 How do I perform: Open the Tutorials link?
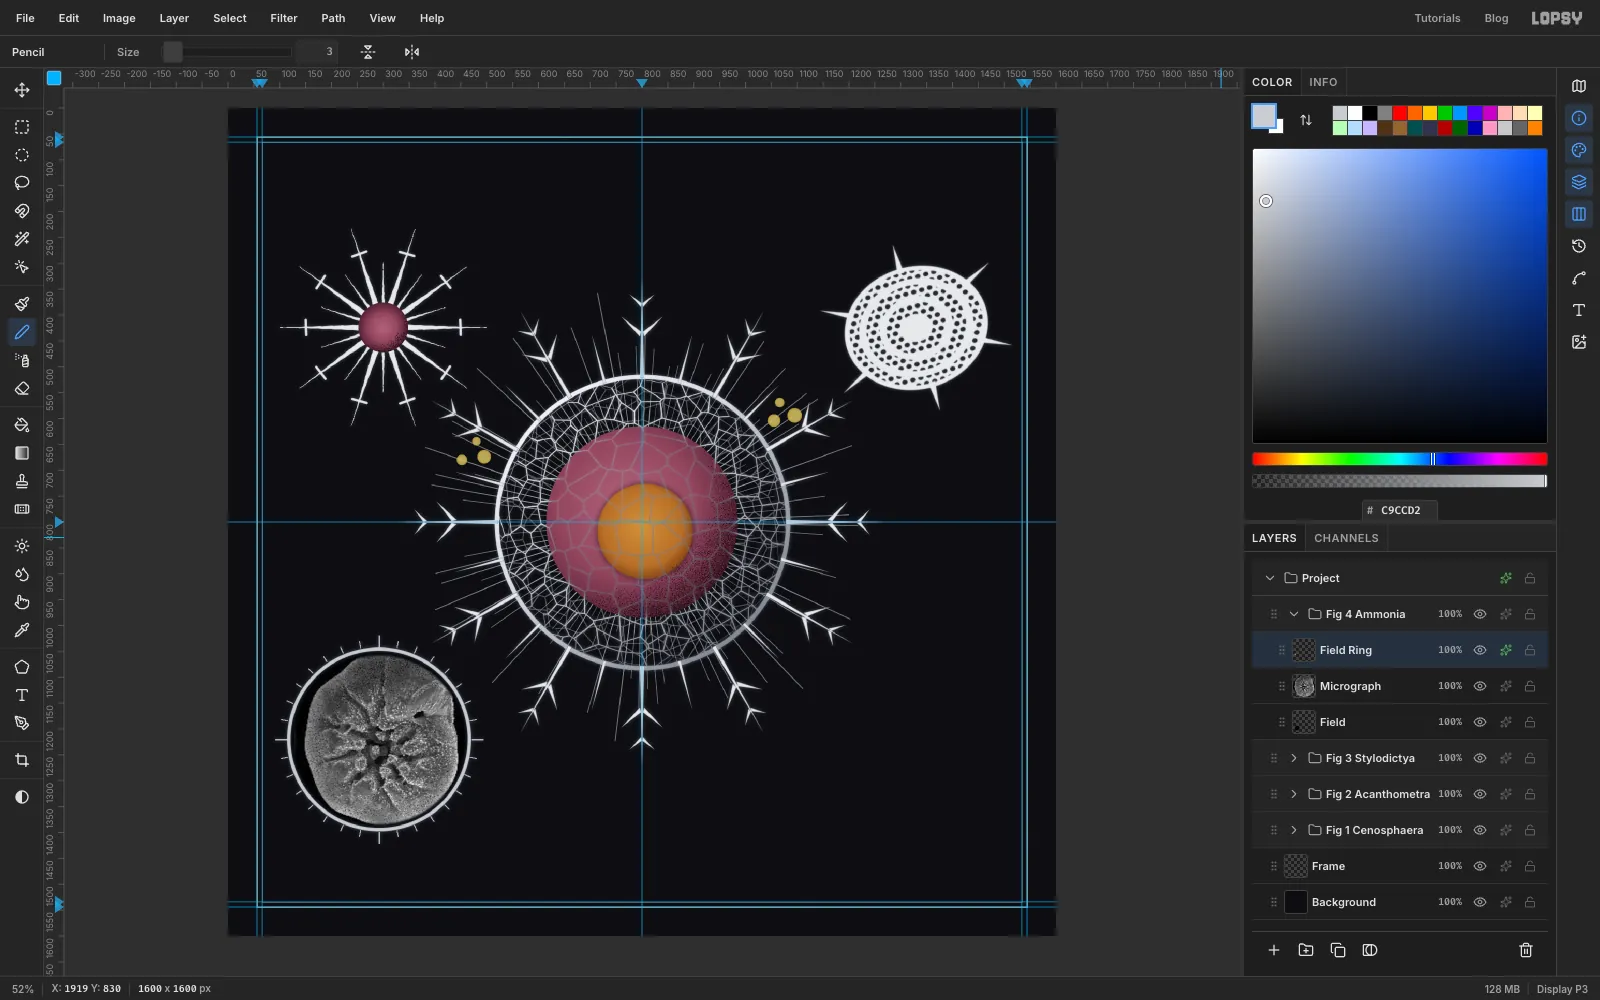click(x=1437, y=18)
